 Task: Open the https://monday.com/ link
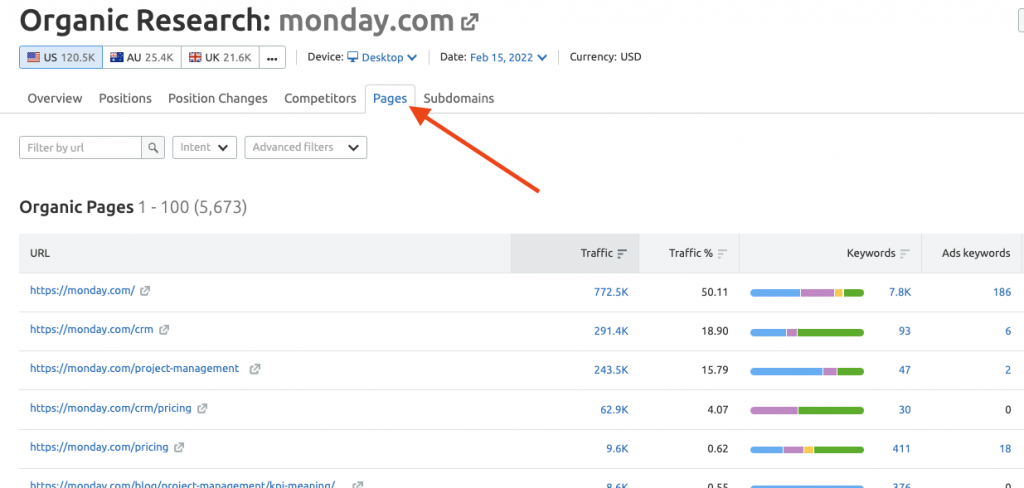click(x=82, y=291)
